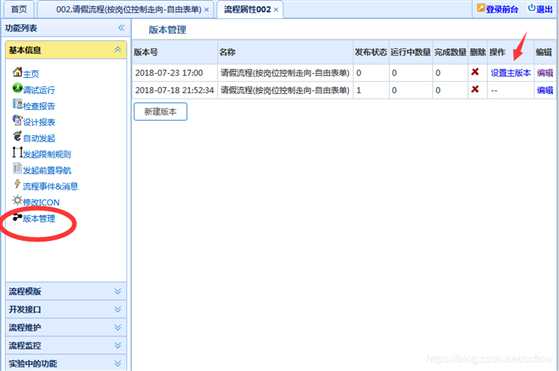
Task: Click the lightning 流程事件&消息 icon
Action: [17, 184]
